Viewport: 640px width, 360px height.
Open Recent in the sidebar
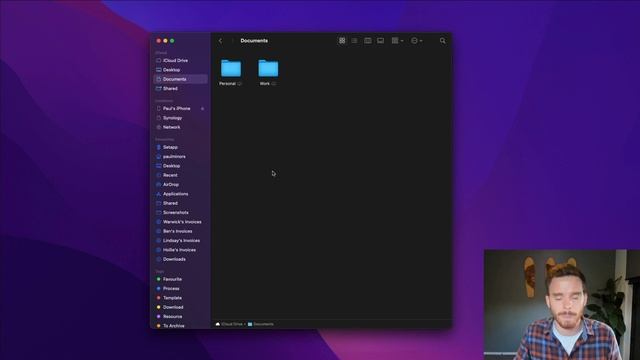pyautogui.click(x=180, y=175)
